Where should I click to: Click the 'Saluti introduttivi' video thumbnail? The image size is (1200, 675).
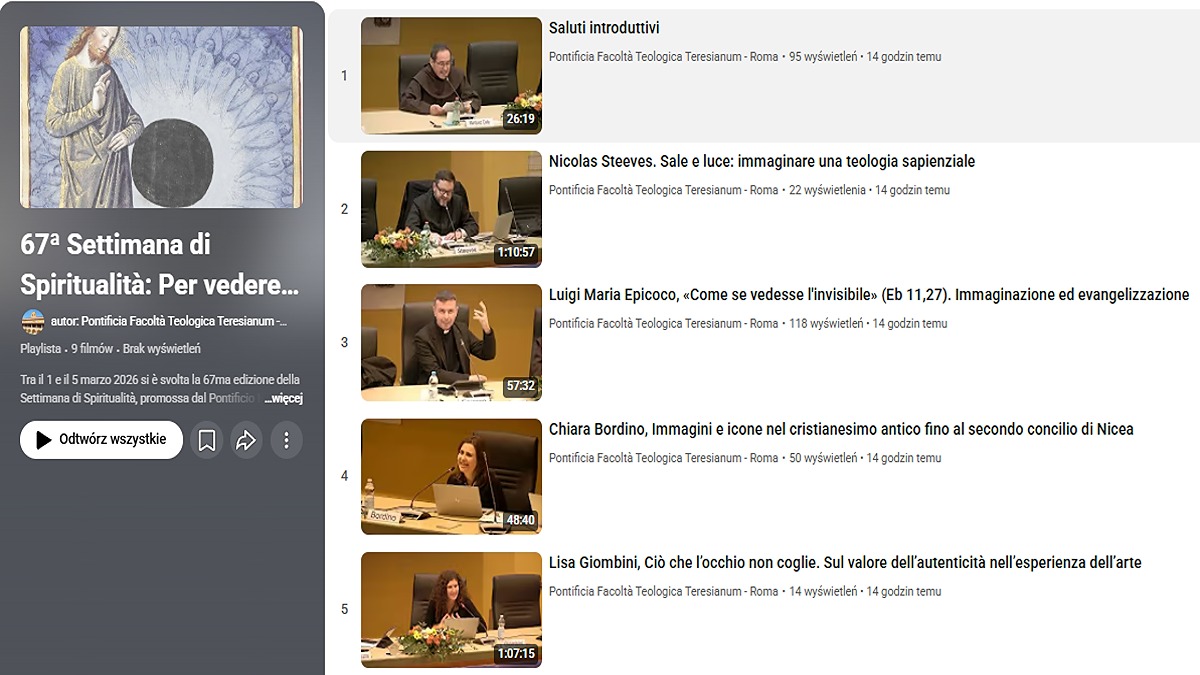pyautogui.click(x=451, y=76)
